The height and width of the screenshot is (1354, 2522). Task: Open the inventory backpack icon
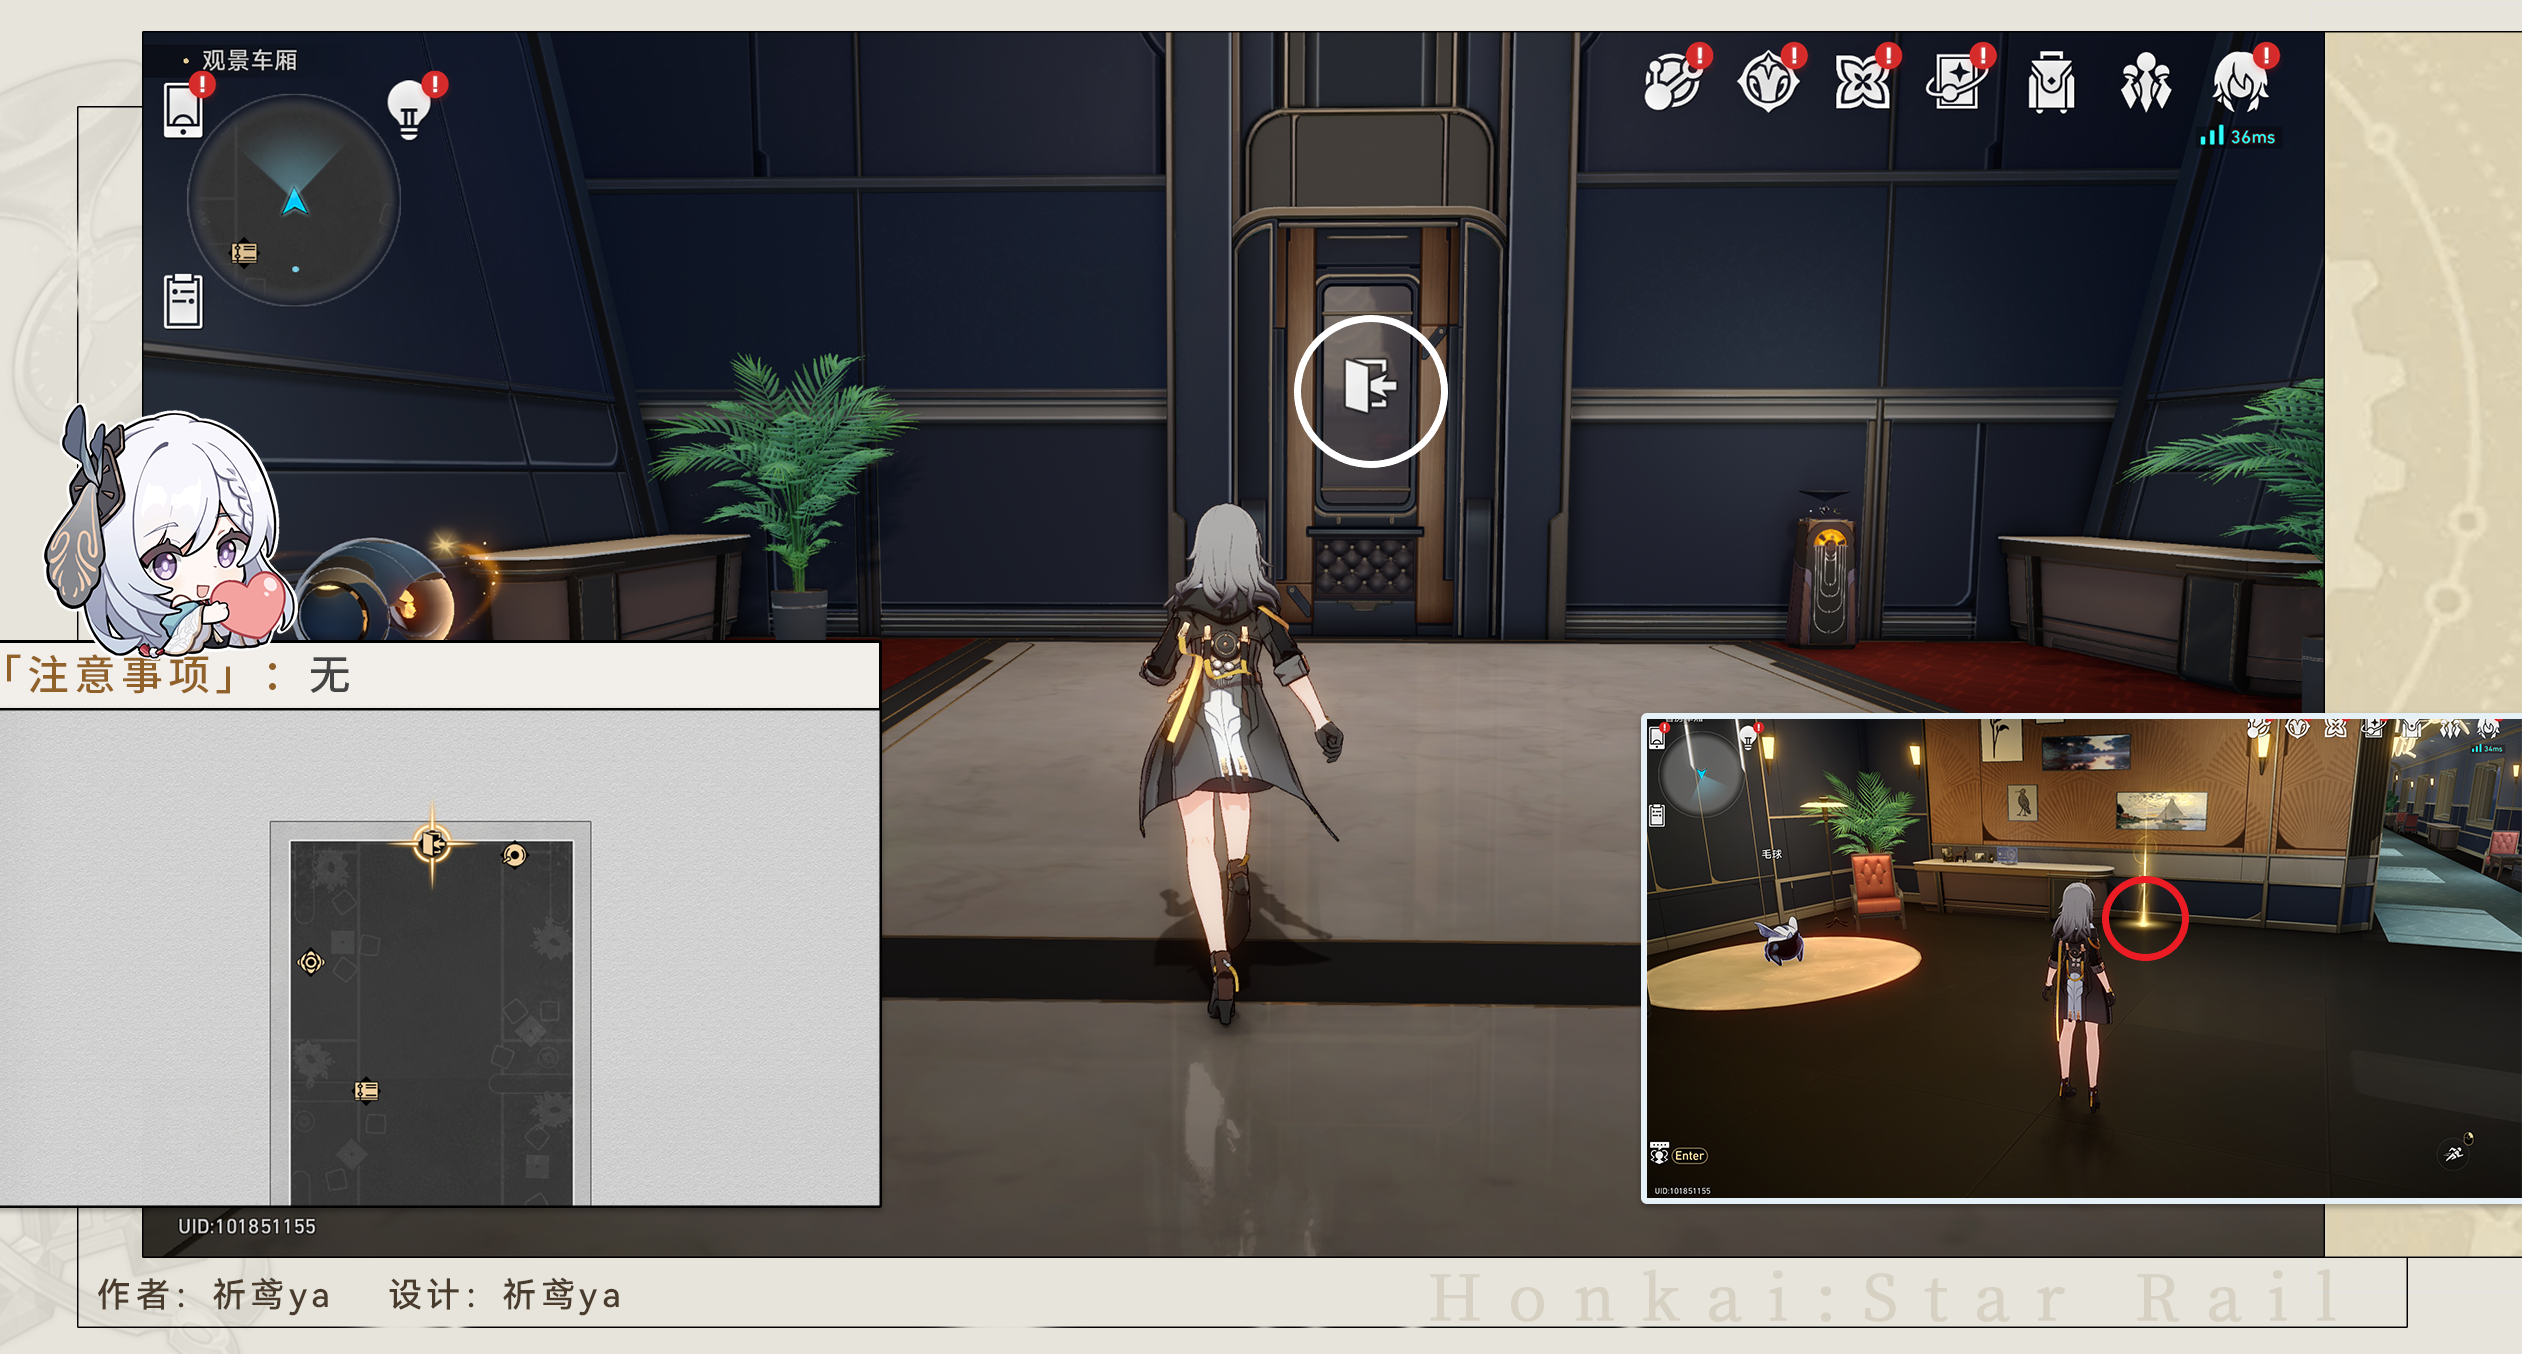click(x=2051, y=82)
